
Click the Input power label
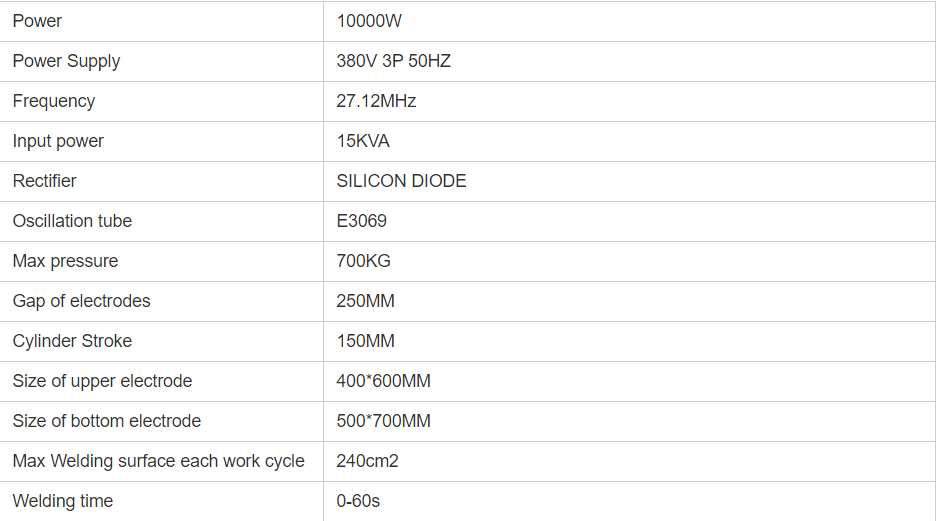coord(58,141)
